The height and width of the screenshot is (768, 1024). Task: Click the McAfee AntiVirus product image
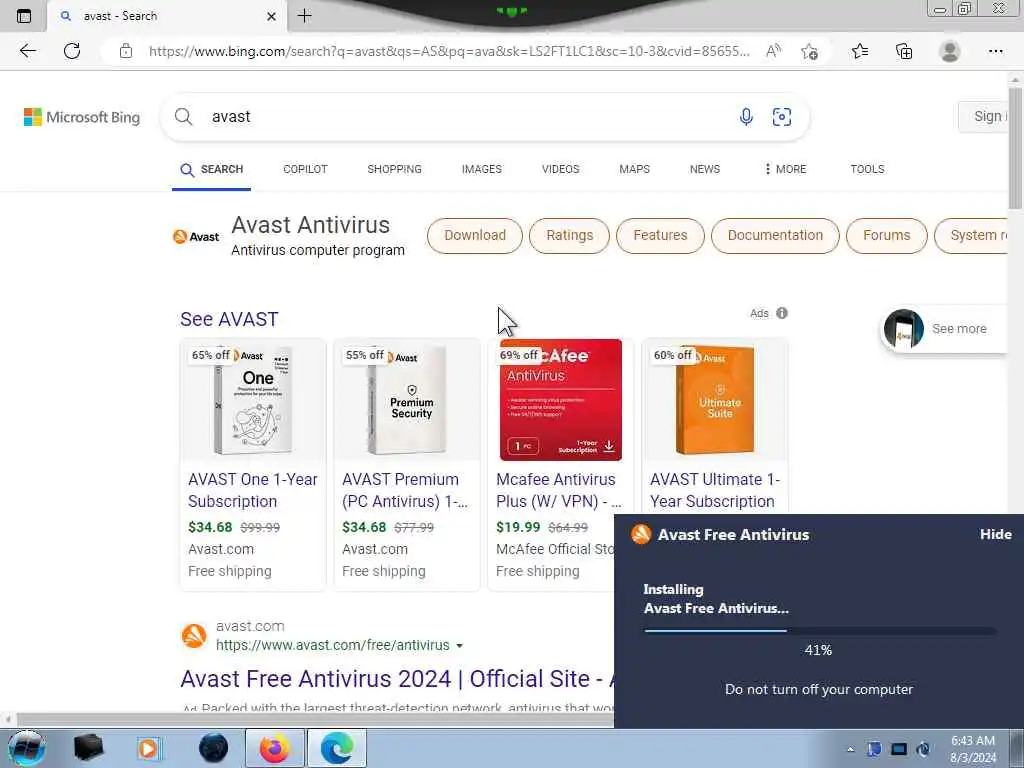coord(561,400)
